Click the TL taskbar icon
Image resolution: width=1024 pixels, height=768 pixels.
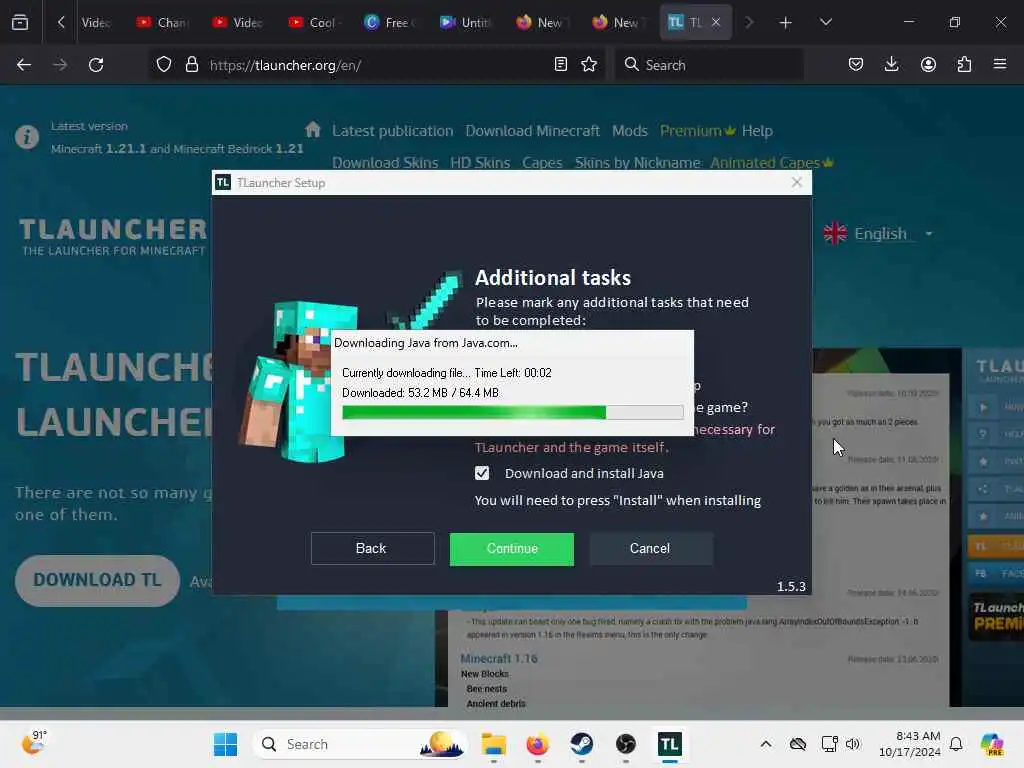click(x=669, y=744)
